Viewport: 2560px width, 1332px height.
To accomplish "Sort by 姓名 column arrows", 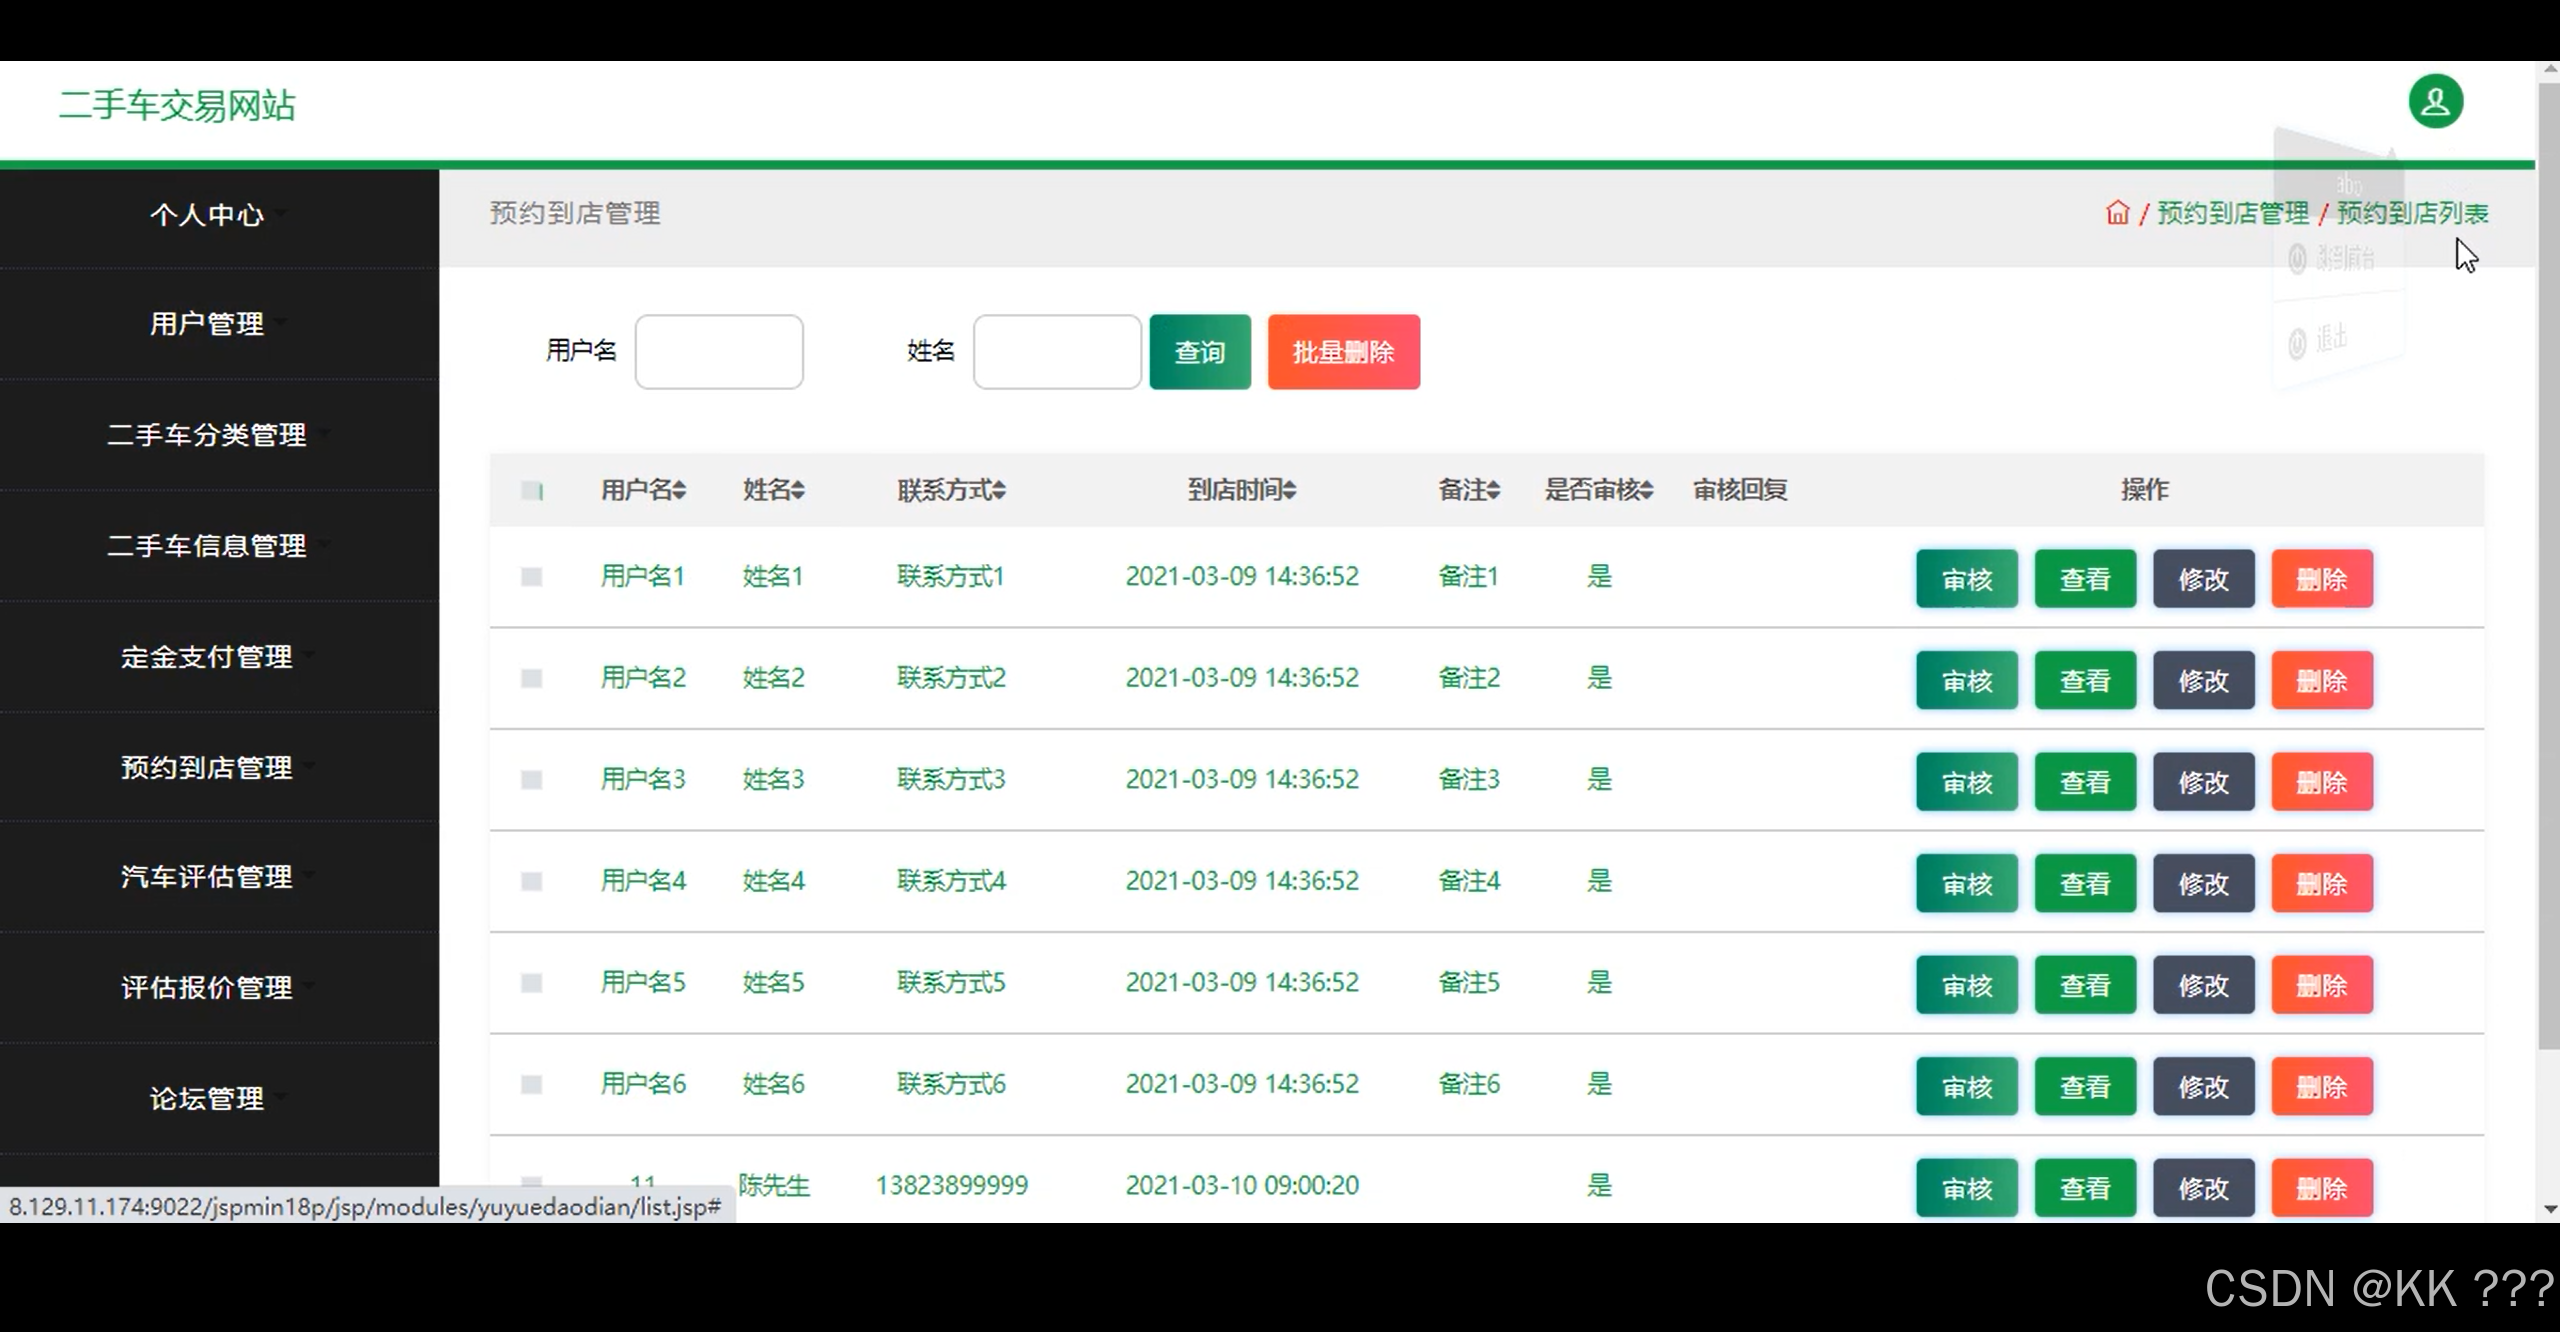I will click(x=797, y=490).
